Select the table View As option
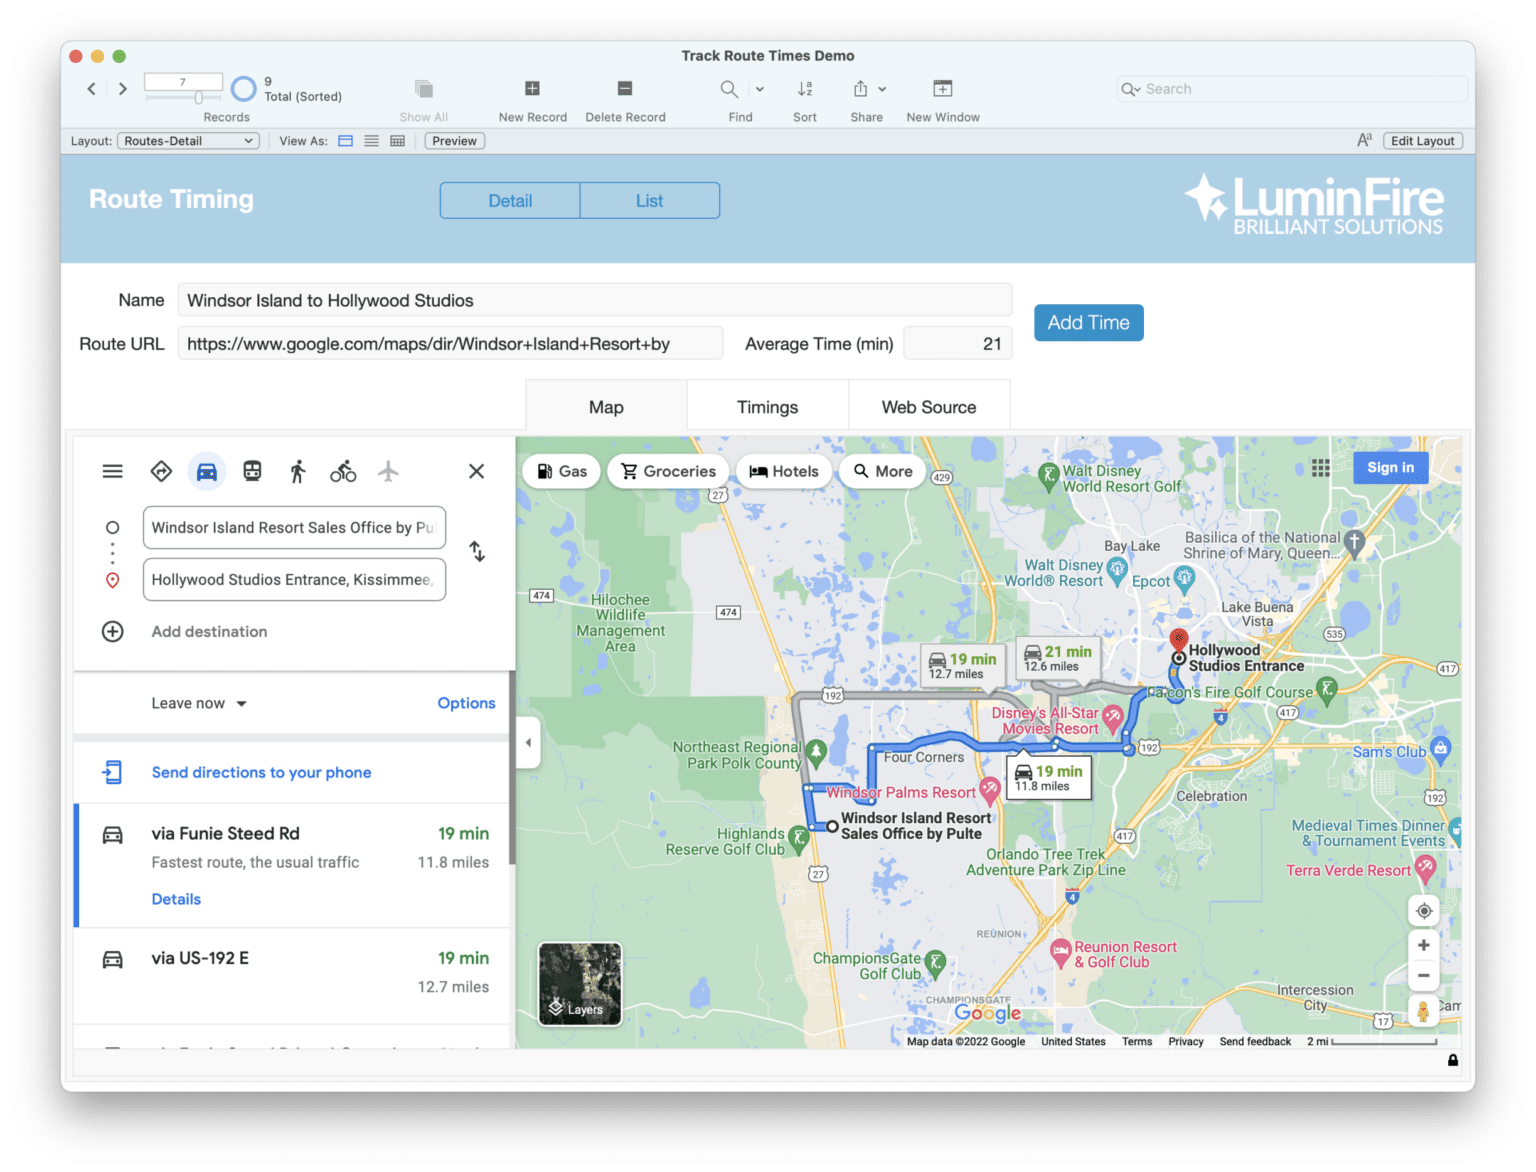Screen dimensions: 1536x1172 coord(397,141)
